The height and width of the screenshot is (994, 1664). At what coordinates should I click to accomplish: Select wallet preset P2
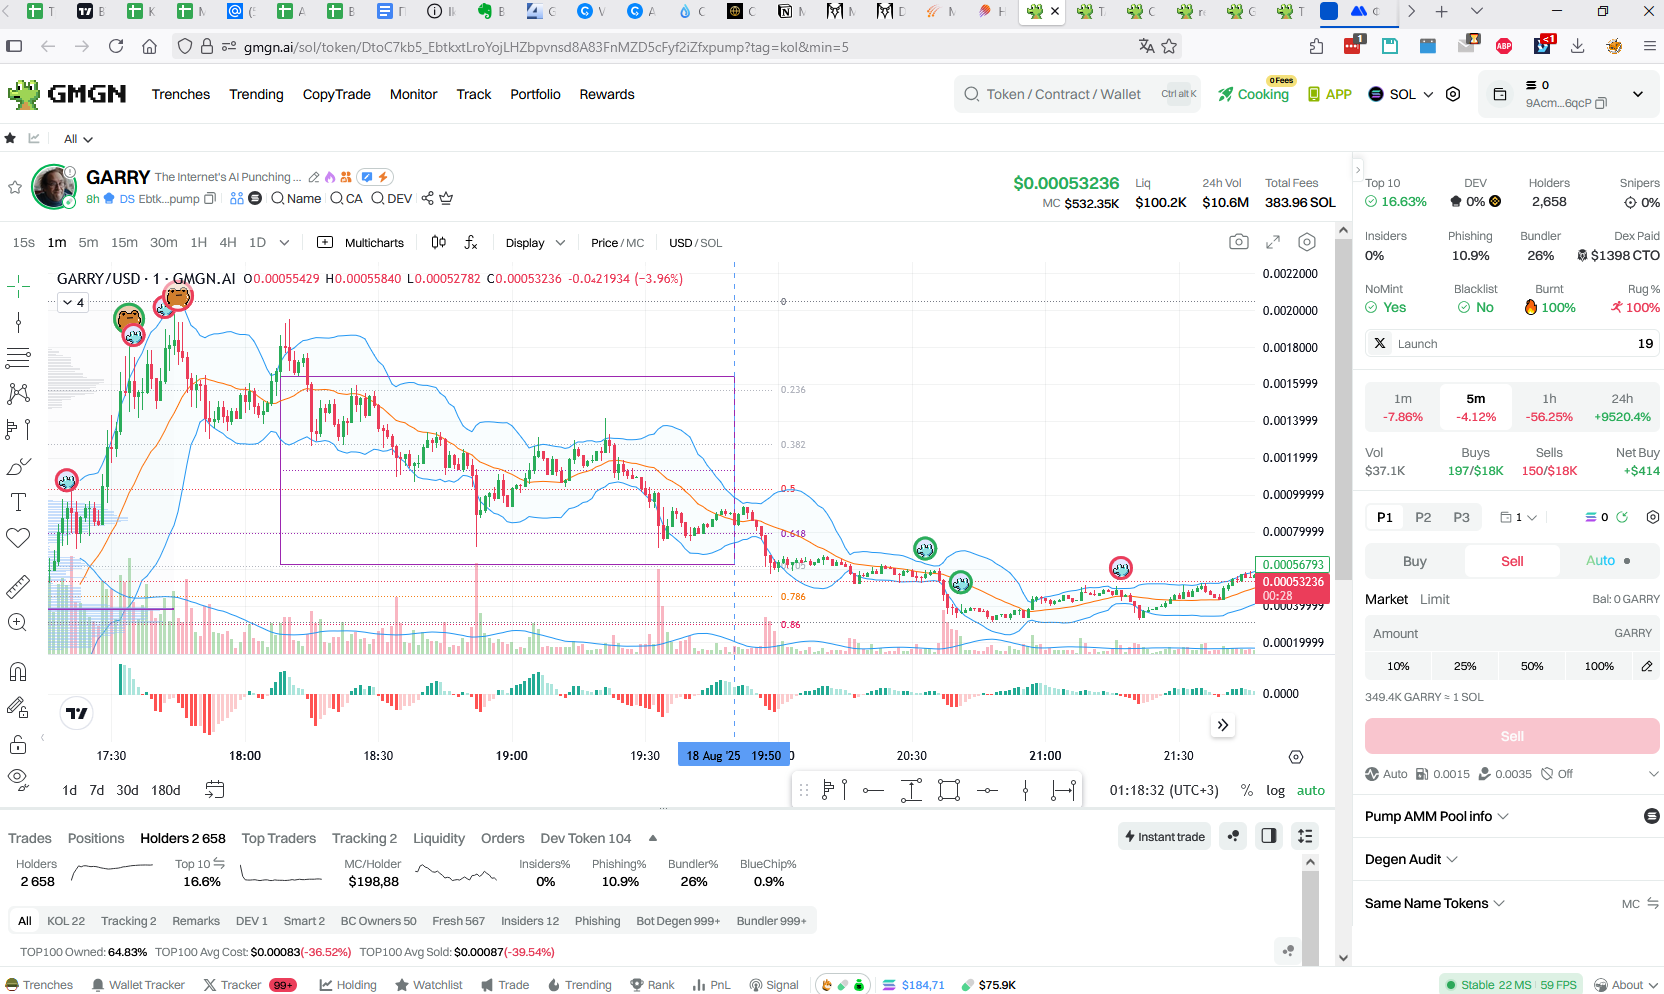pyautogui.click(x=1423, y=517)
